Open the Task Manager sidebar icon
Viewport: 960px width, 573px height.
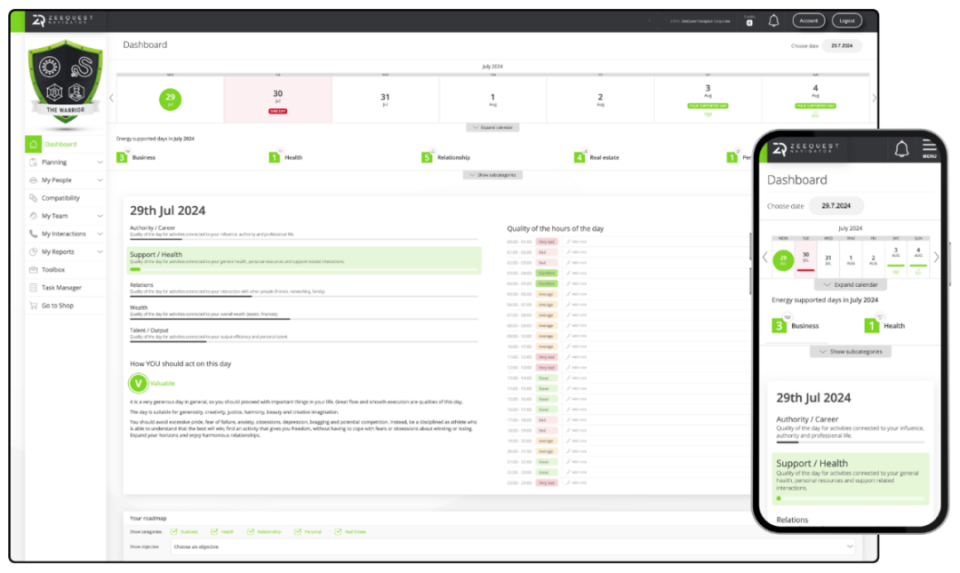tap(33, 288)
